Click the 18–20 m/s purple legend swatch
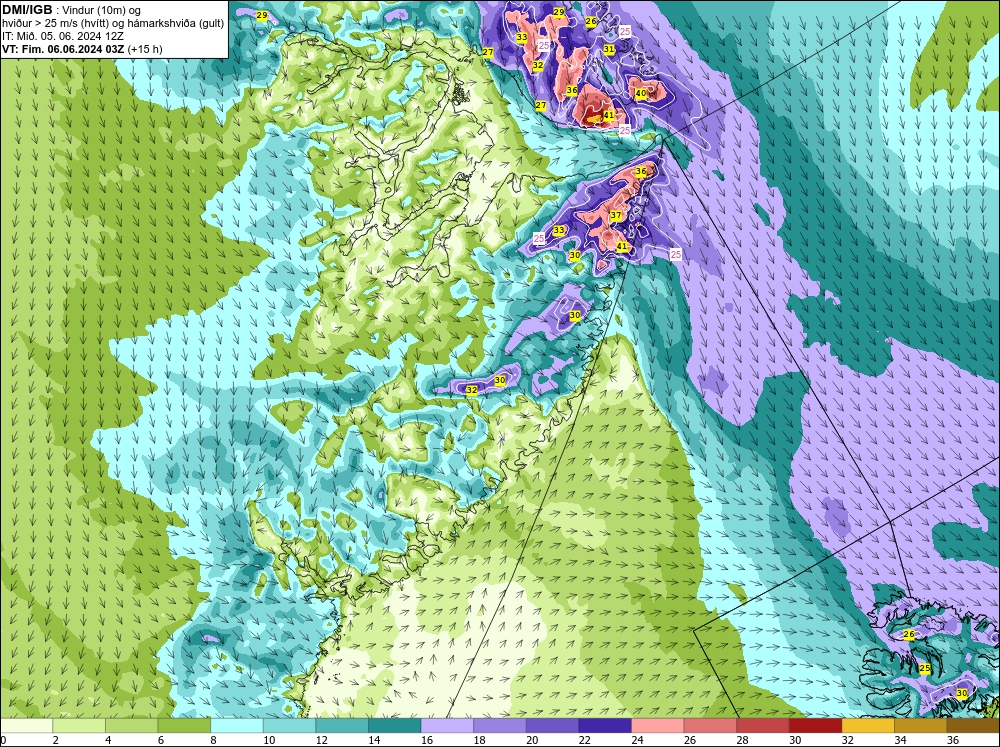The height and width of the screenshot is (747, 1000). tap(499, 725)
